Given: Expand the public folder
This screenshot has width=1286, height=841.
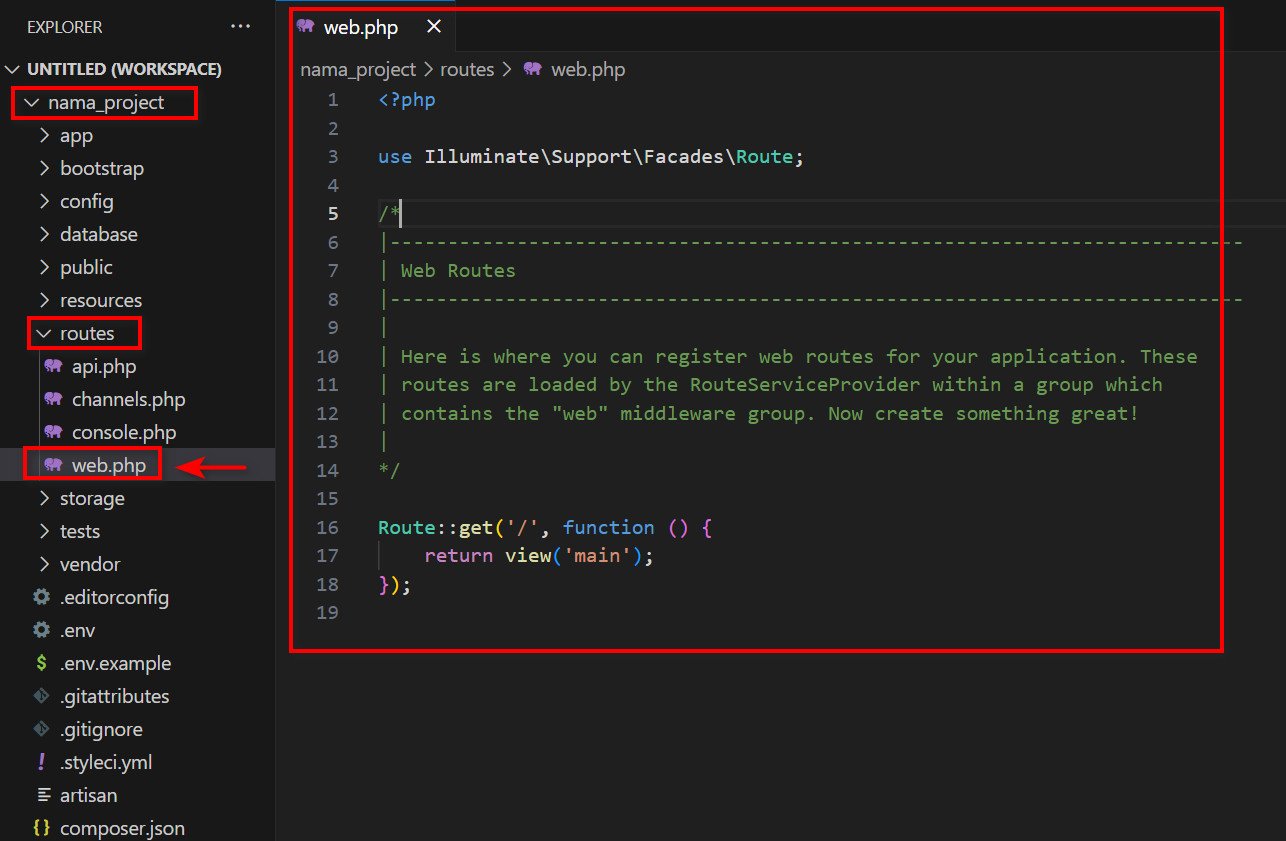Looking at the screenshot, I should [x=44, y=267].
